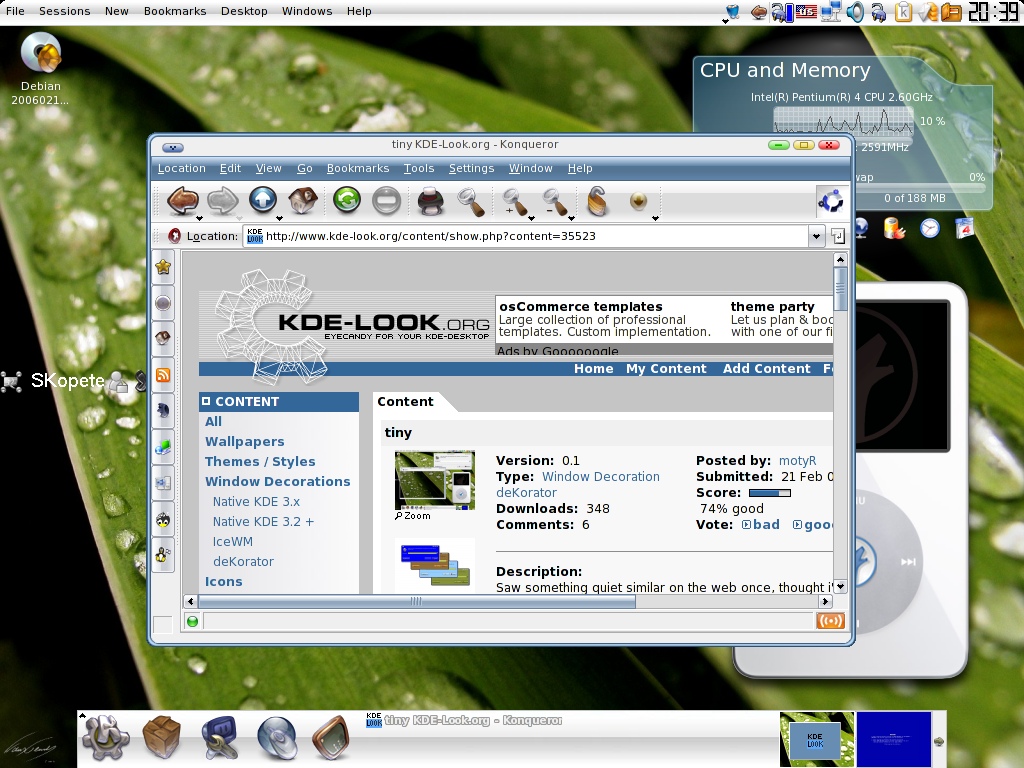Click My Content in site navigation
Screen dimensions: 1024x768
click(x=666, y=368)
